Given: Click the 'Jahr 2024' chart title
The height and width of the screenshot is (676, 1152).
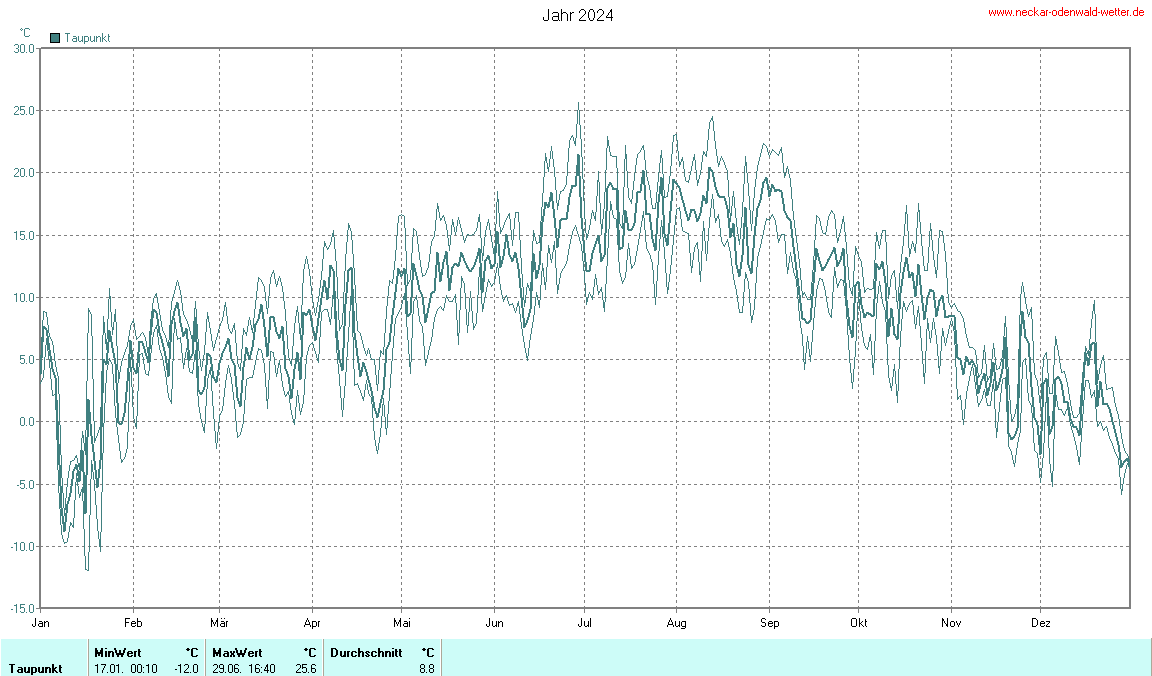Looking at the screenshot, I should click(x=578, y=15).
